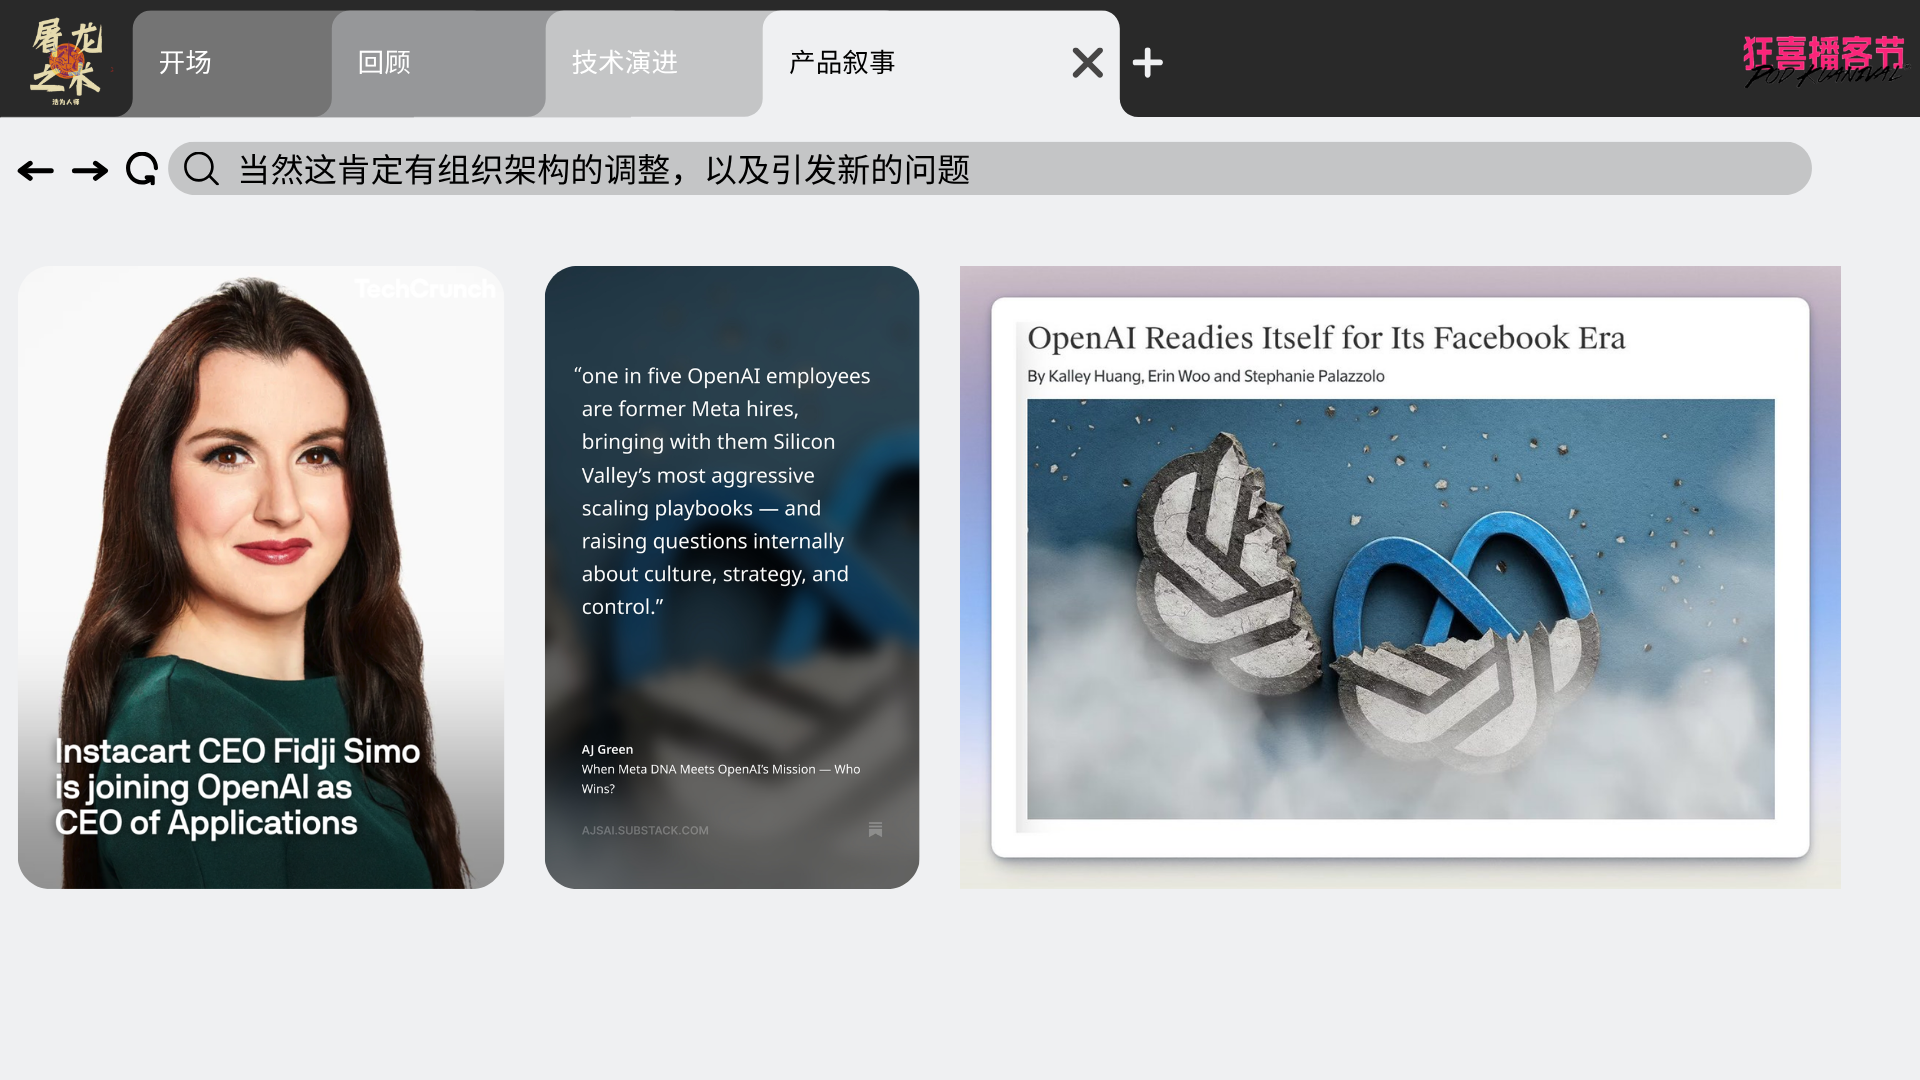The height and width of the screenshot is (1080, 1920).
Task: Click the back arrow navigation icon
Action: (x=36, y=171)
